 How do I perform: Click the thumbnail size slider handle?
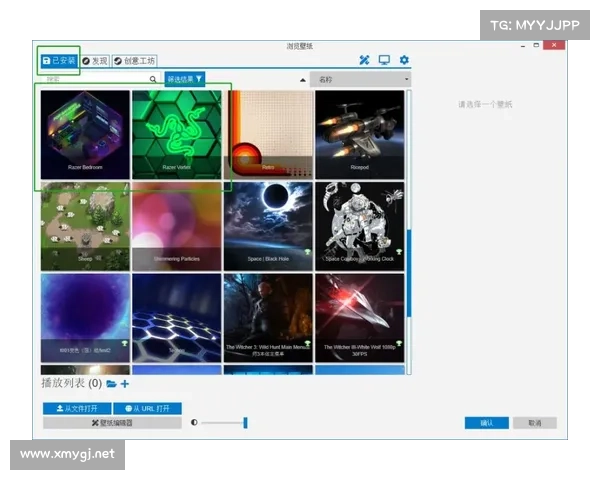(245, 423)
